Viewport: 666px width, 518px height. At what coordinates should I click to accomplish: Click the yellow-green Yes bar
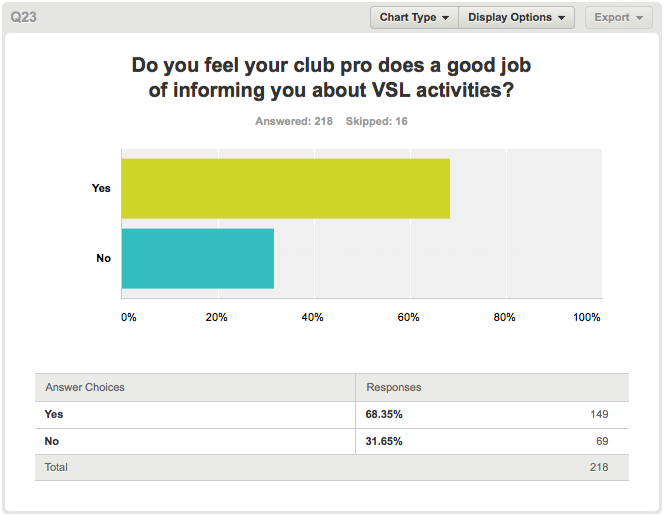click(286, 189)
